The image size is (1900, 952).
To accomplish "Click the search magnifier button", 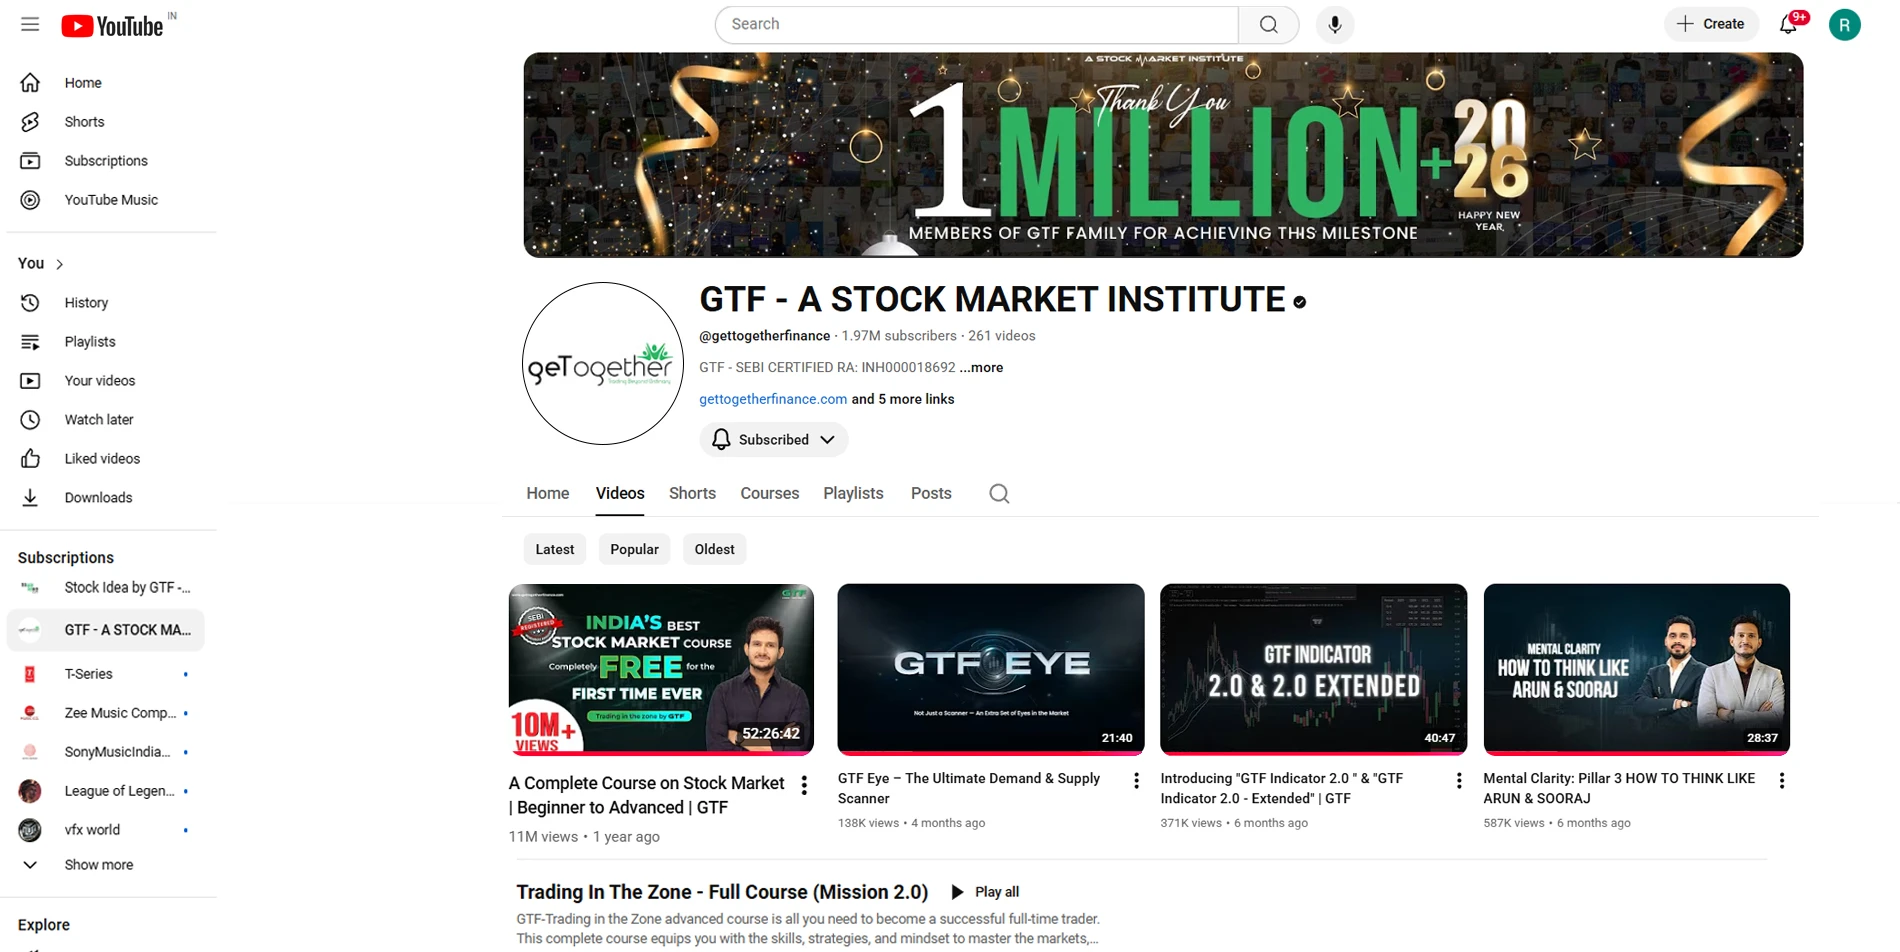I will pyautogui.click(x=1268, y=24).
